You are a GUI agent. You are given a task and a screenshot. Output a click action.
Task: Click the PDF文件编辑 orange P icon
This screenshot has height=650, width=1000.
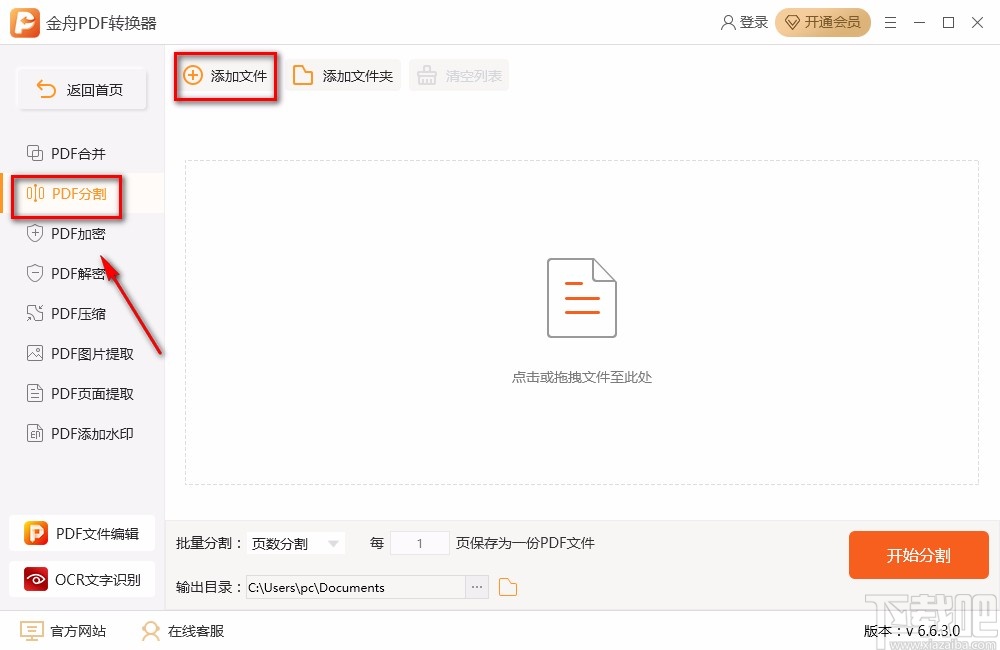(36, 533)
